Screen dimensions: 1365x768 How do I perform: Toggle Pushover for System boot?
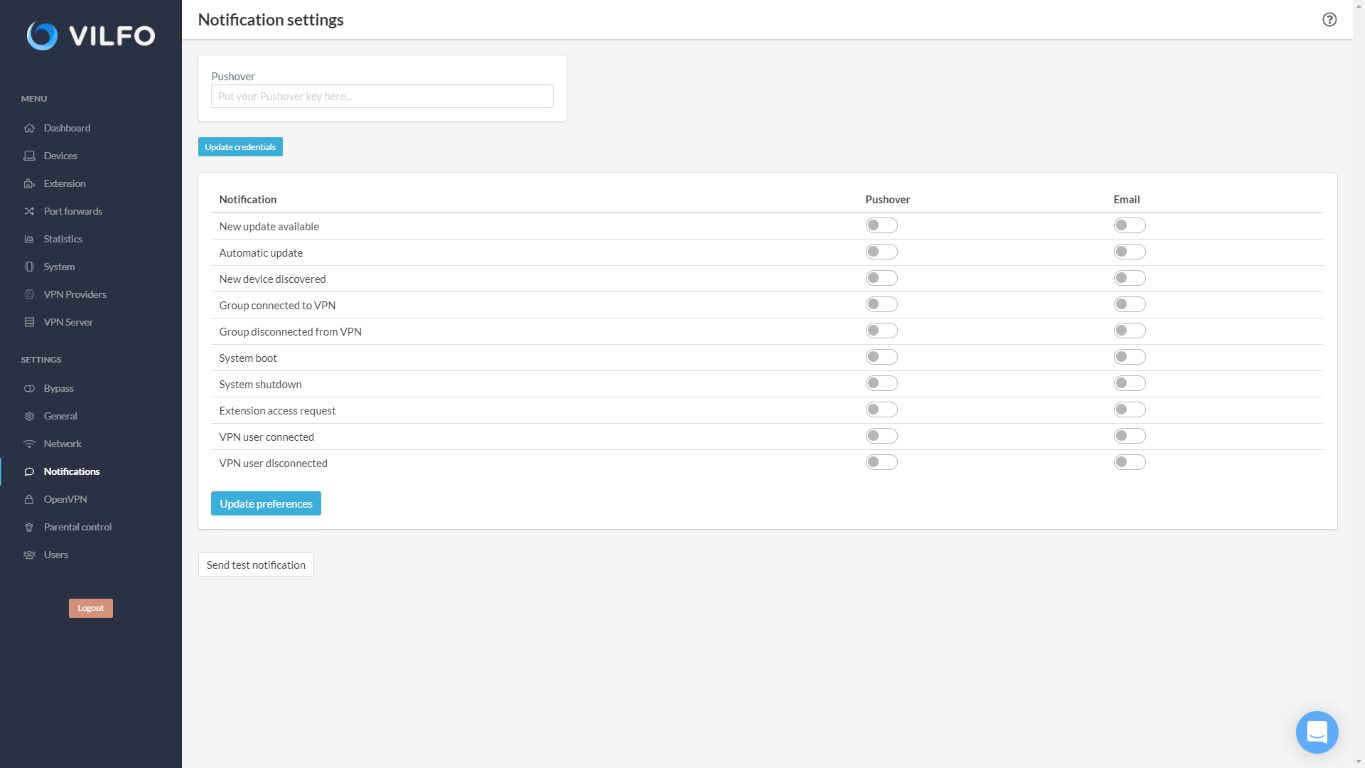pyautogui.click(x=882, y=357)
